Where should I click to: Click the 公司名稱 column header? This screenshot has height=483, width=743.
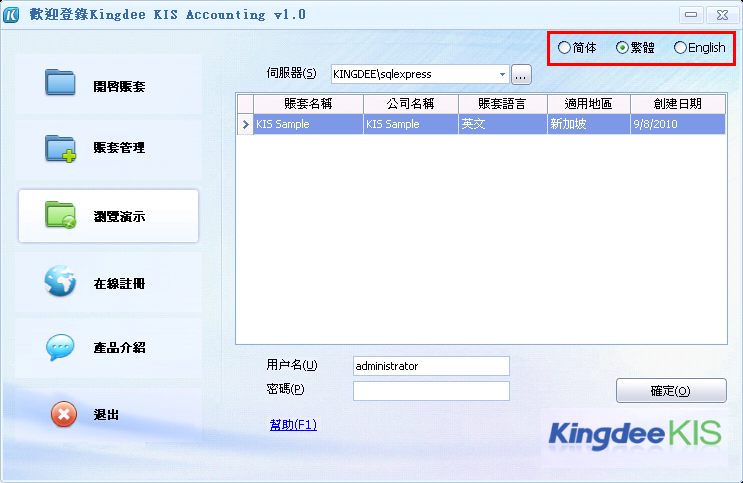(411, 104)
